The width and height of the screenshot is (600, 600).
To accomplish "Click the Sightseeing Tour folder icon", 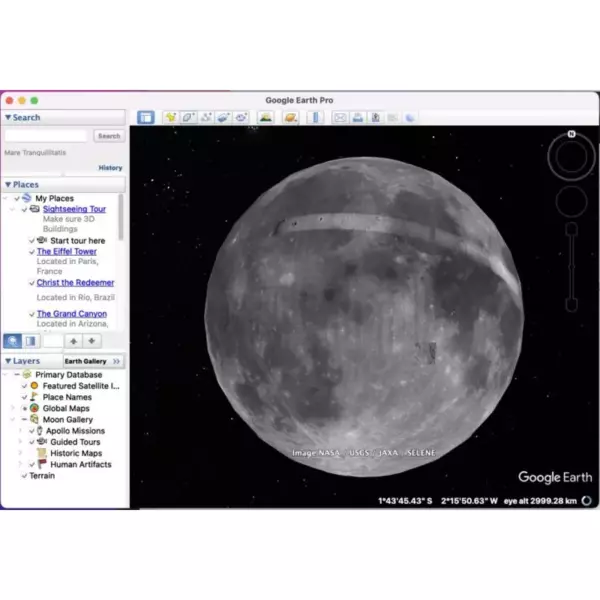I will coord(34,209).
